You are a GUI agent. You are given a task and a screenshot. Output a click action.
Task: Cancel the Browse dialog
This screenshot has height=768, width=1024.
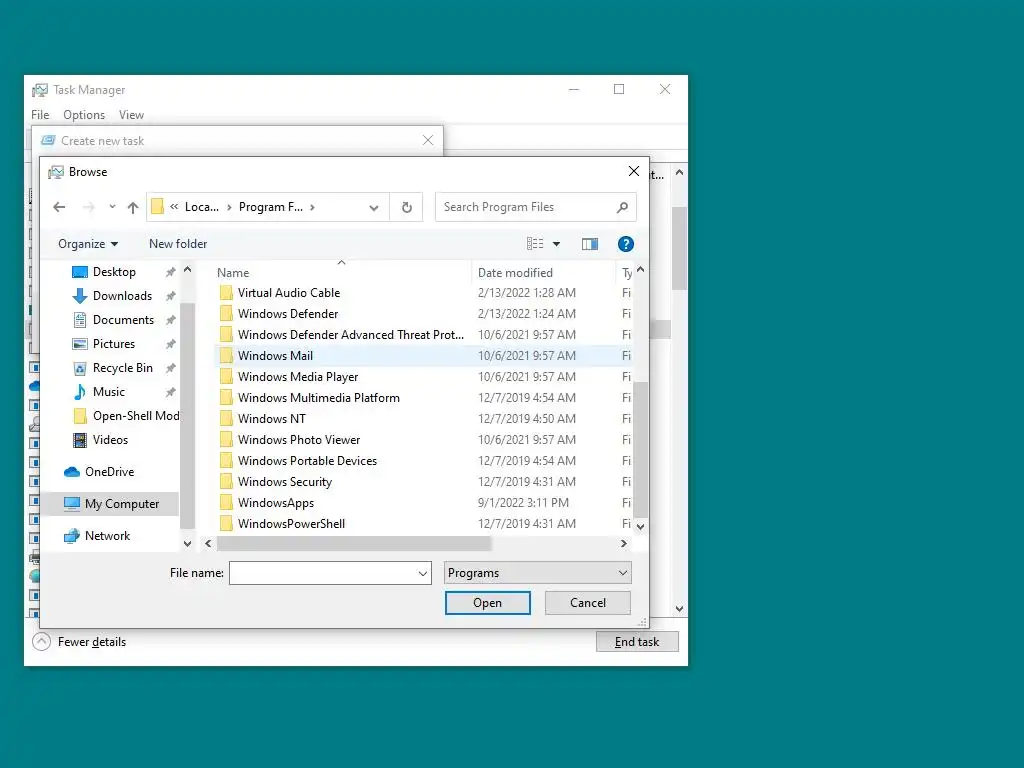click(x=588, y=603)
